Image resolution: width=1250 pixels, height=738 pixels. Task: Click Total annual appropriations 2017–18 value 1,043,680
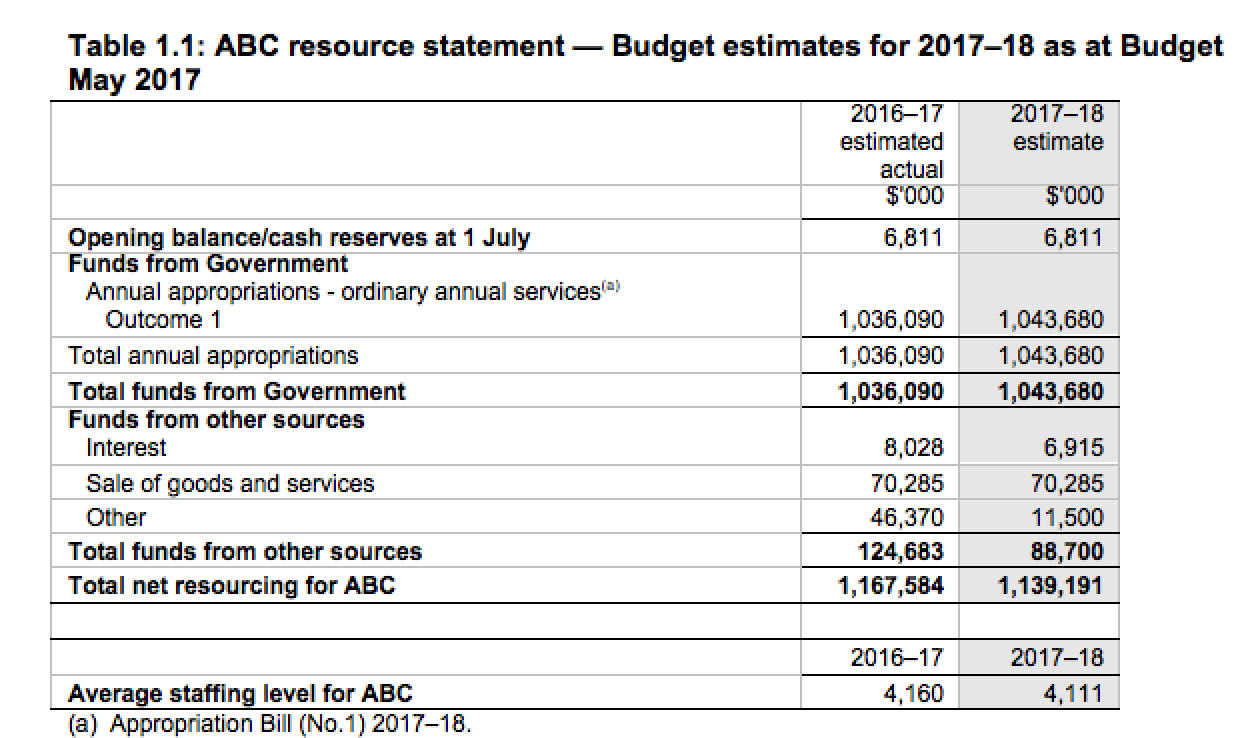pyautogui.click(x=1051, y=355)
